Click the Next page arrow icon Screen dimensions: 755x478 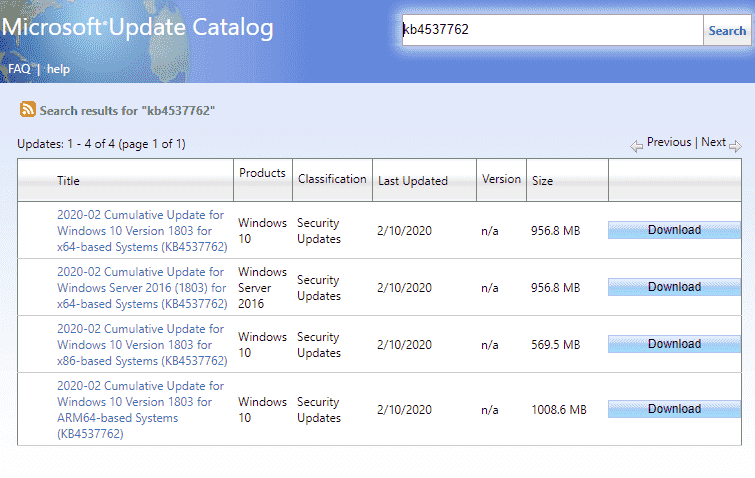pyautogui.click(x=735, y=146)
